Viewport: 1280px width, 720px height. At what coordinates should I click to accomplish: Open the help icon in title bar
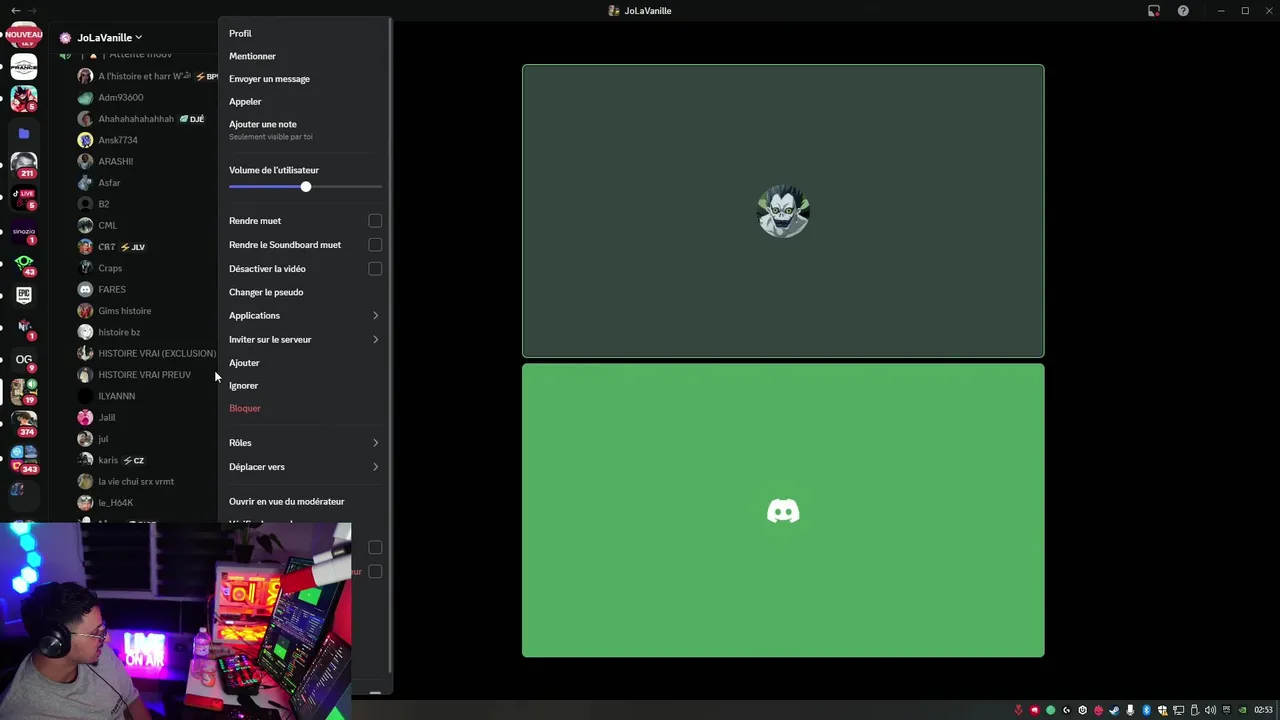click(x=1183, y=11)
